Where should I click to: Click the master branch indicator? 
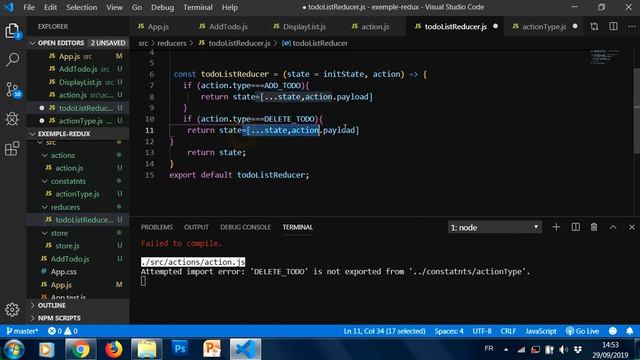(x=22, y=331)
